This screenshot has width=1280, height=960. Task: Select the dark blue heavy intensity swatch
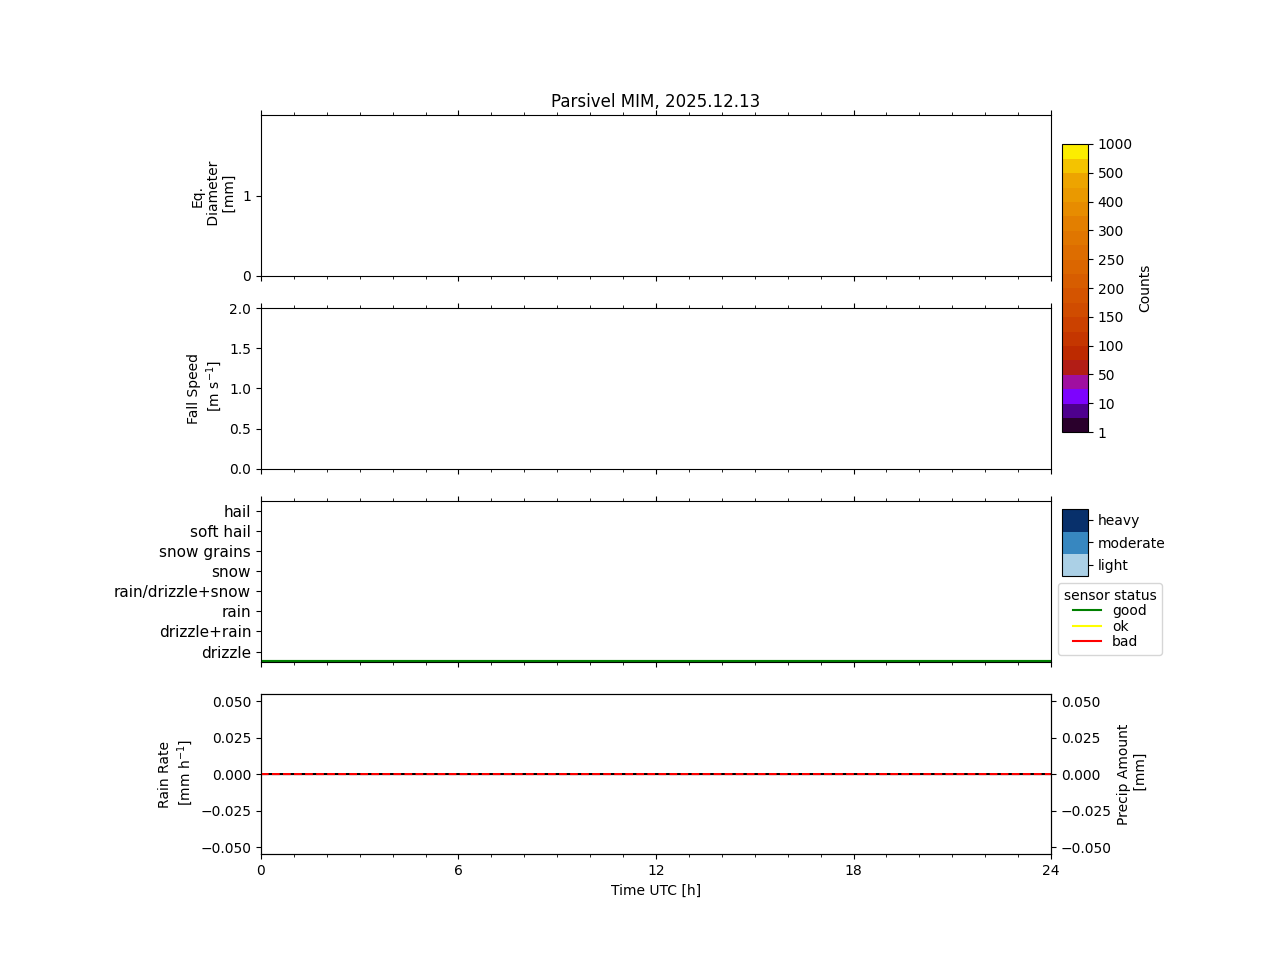coord(1075,520)
